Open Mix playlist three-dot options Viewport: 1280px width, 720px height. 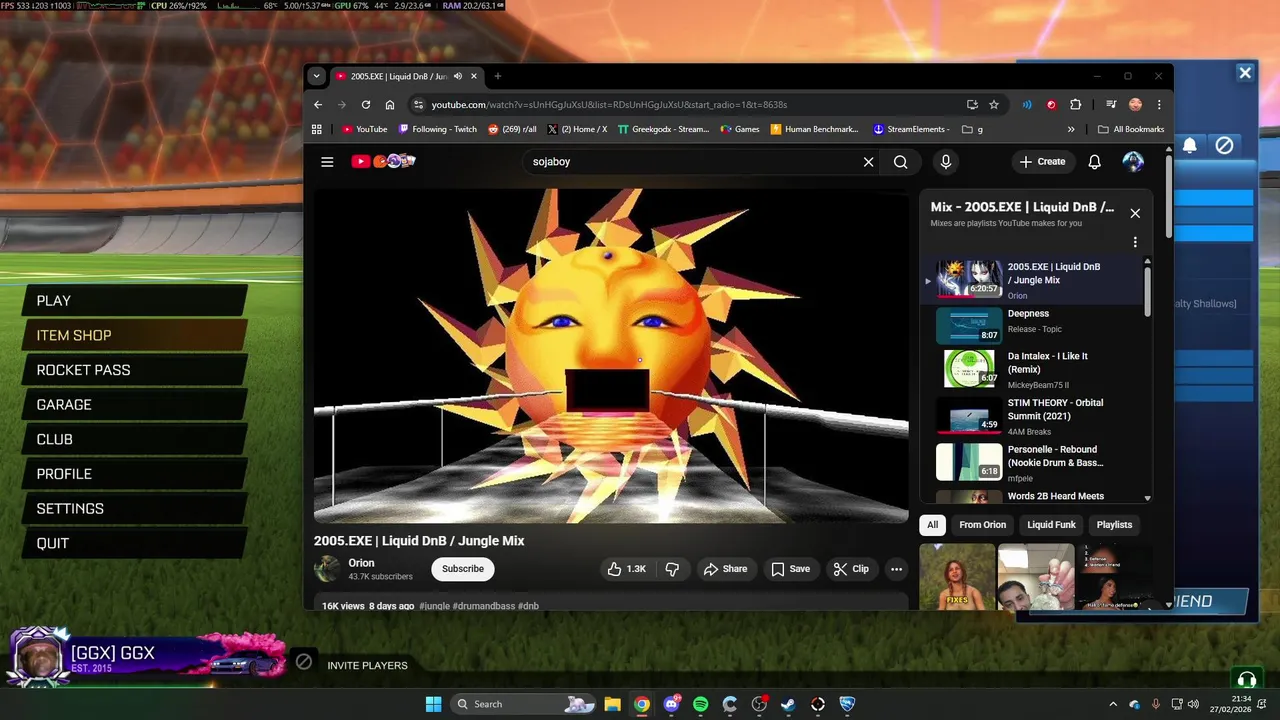point(1135,242)
